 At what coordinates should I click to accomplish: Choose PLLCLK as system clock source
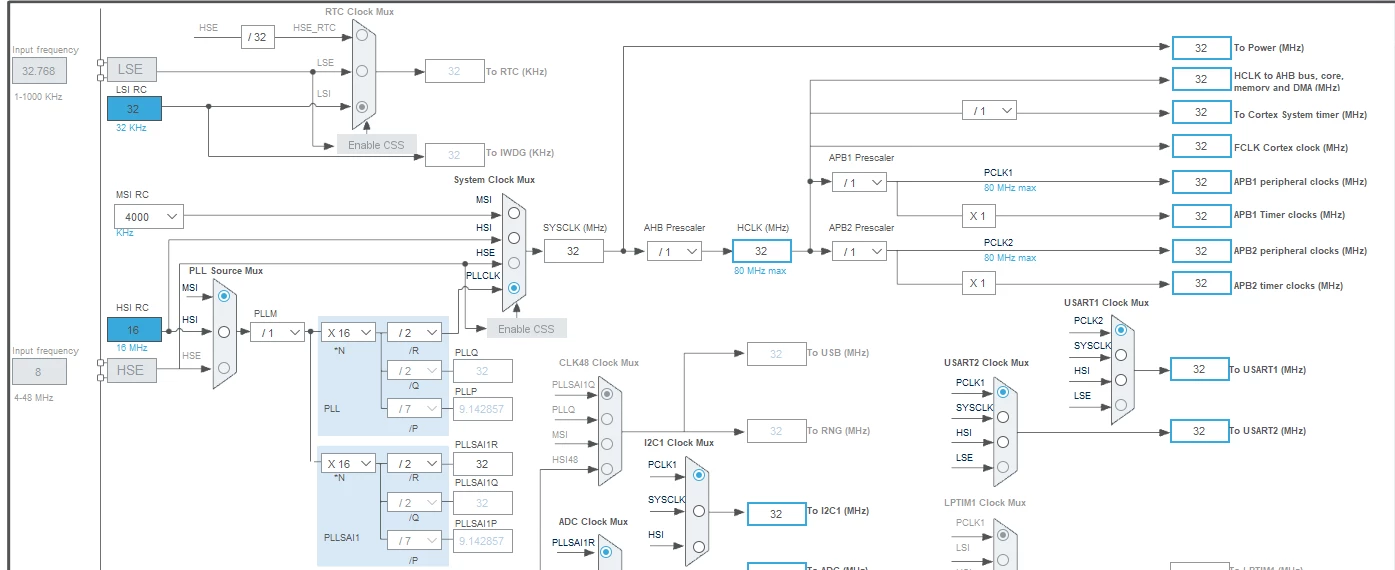(x=514, y=288)
